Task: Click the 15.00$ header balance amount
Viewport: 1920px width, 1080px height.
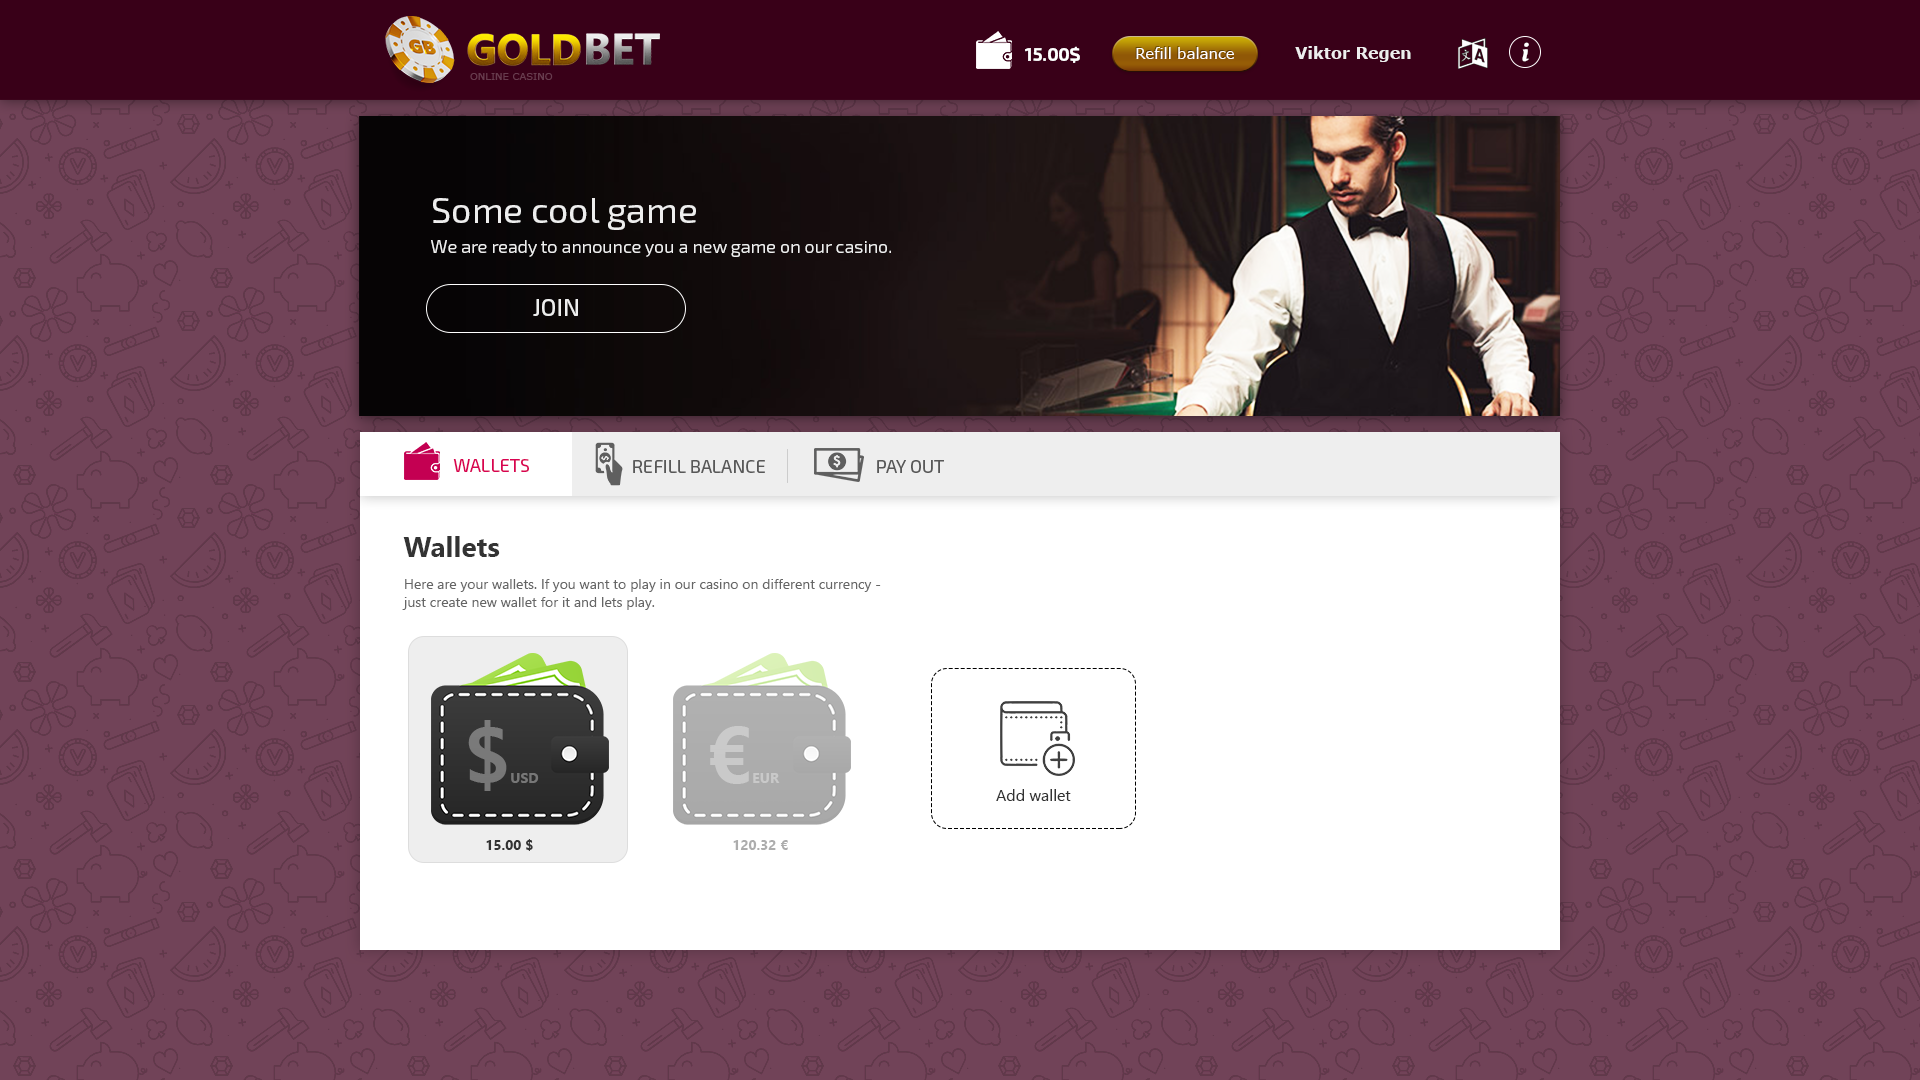Action: click(x=1052, y=54)
